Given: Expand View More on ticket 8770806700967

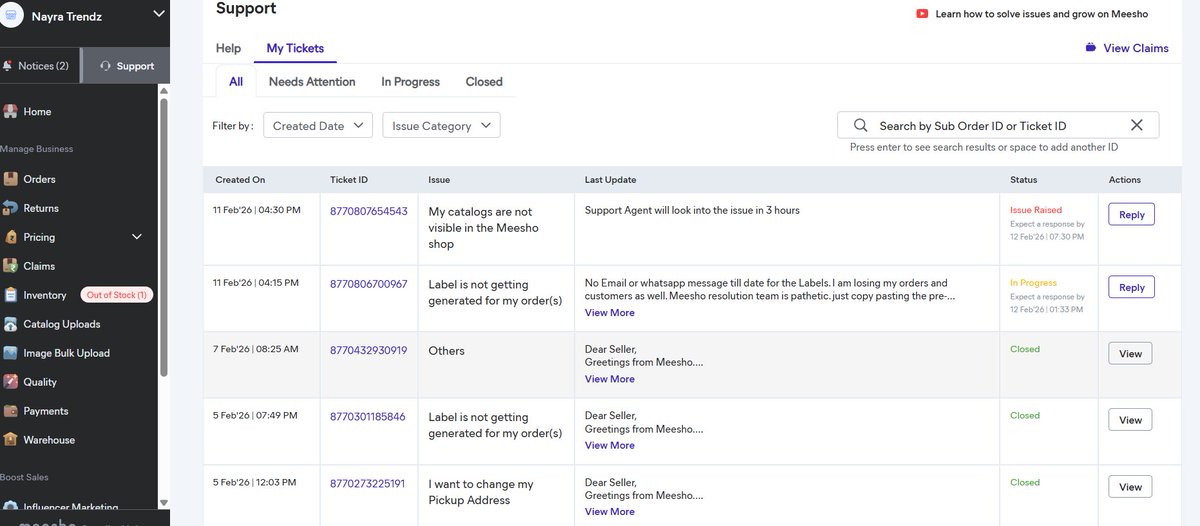Looking at the screenshot, I should [609, 313].
